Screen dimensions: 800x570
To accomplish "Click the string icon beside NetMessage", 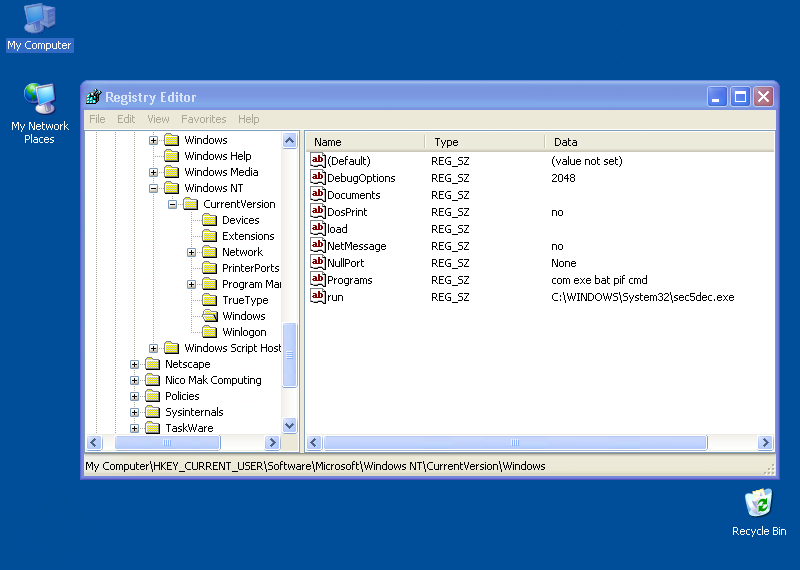I will point(317,245).
